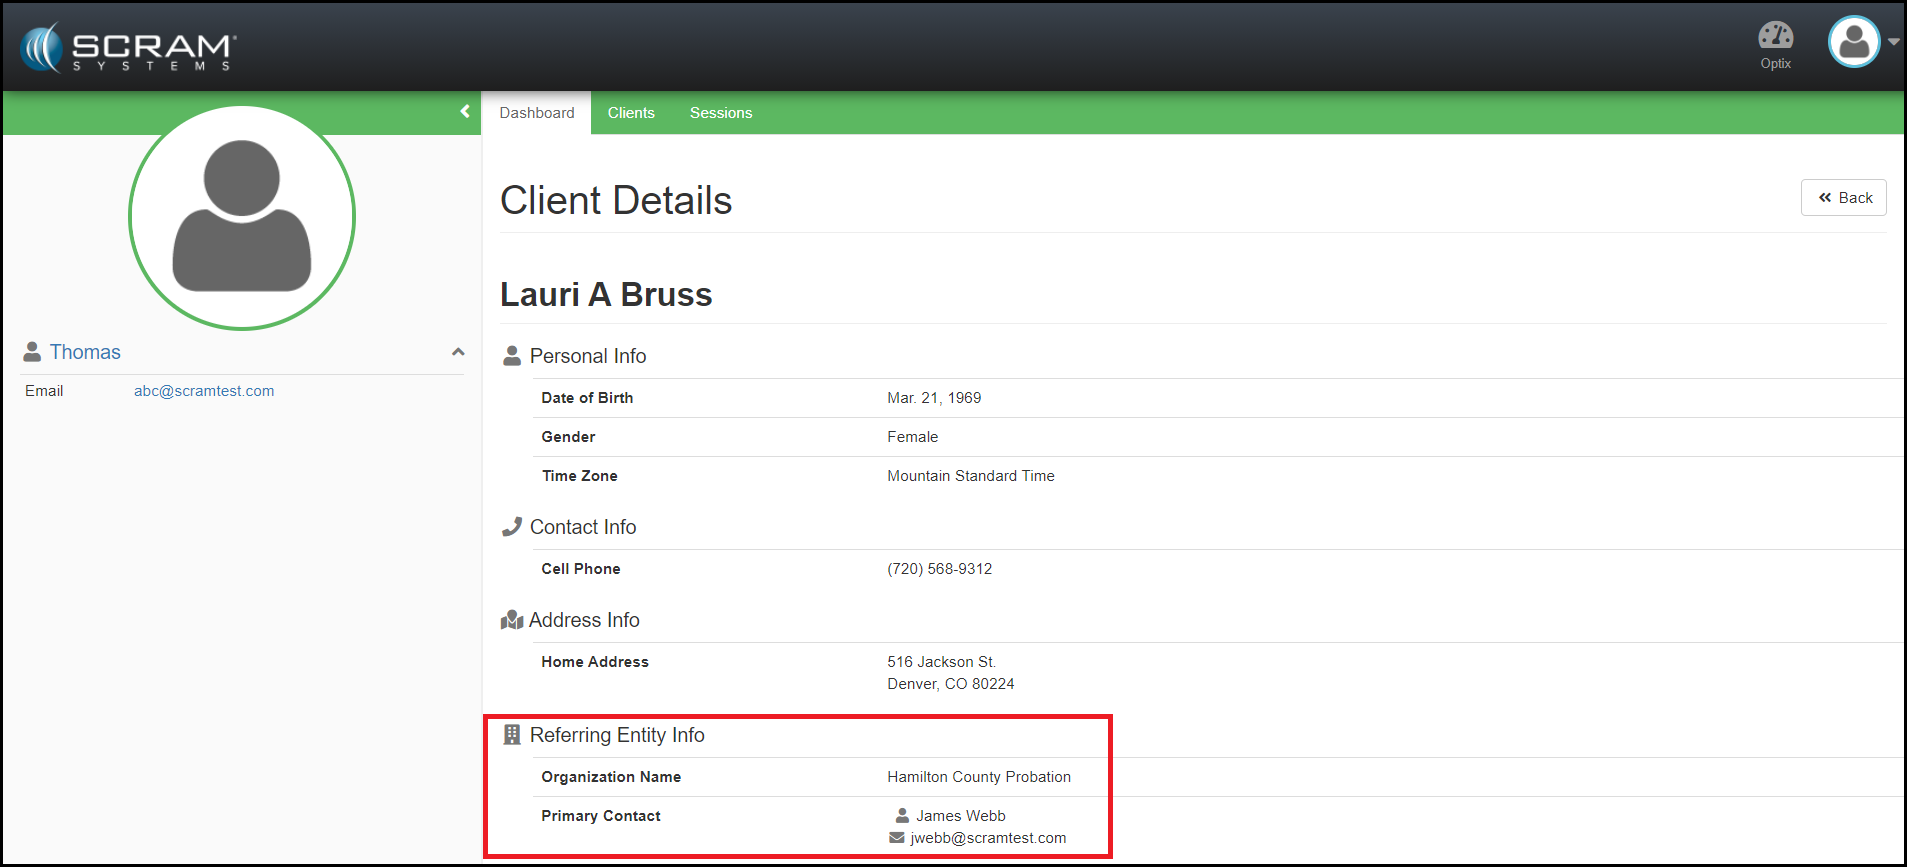
Task: Click the cell phone number (720) 568-9312
Action: pyautogui.click(x=939, y=569)
